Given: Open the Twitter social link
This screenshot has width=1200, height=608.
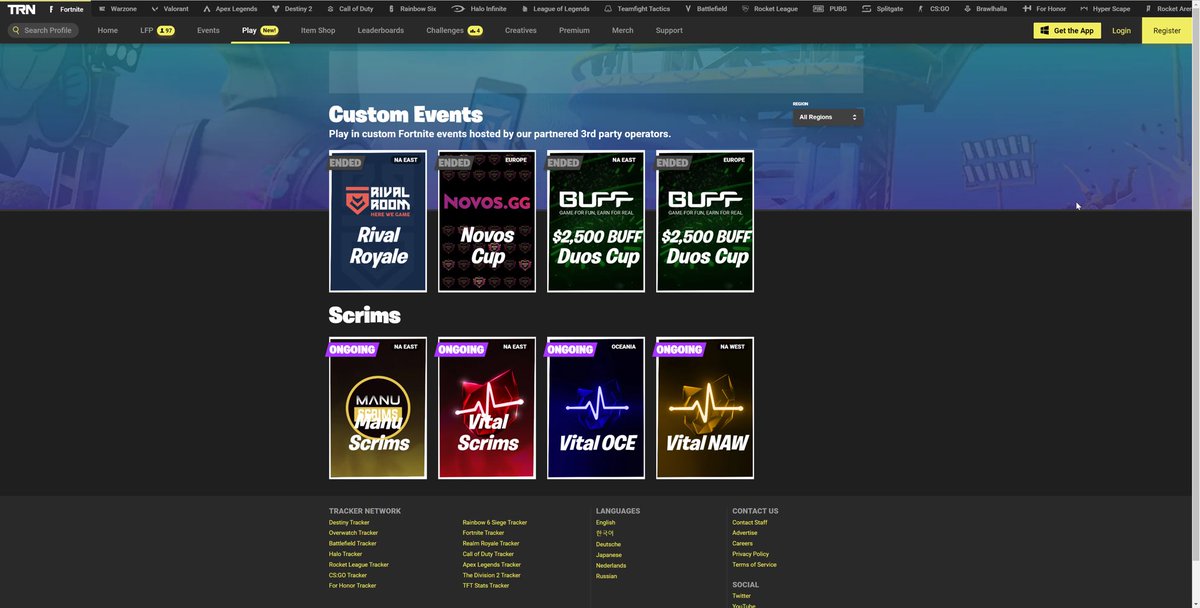Looking at the screenshot, I should point(741,596).
